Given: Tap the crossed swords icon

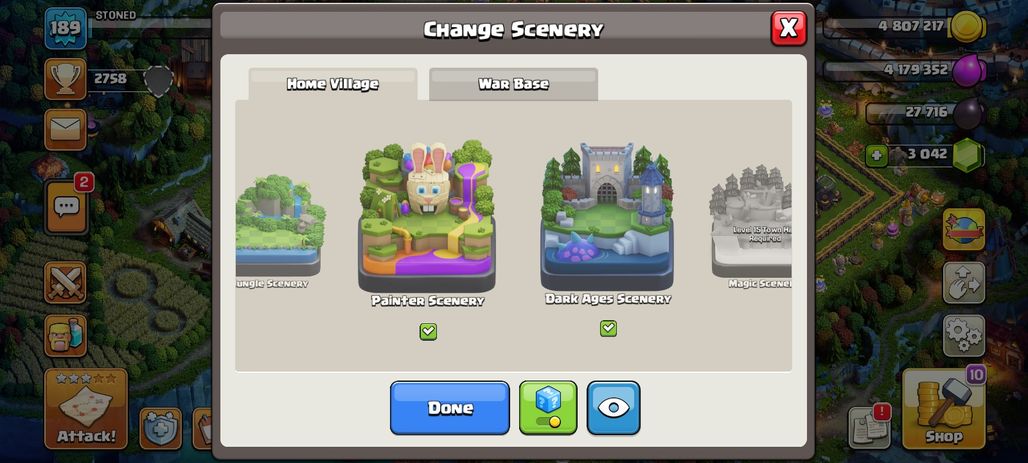Looking at the screenshot, I should click(66, 283).
